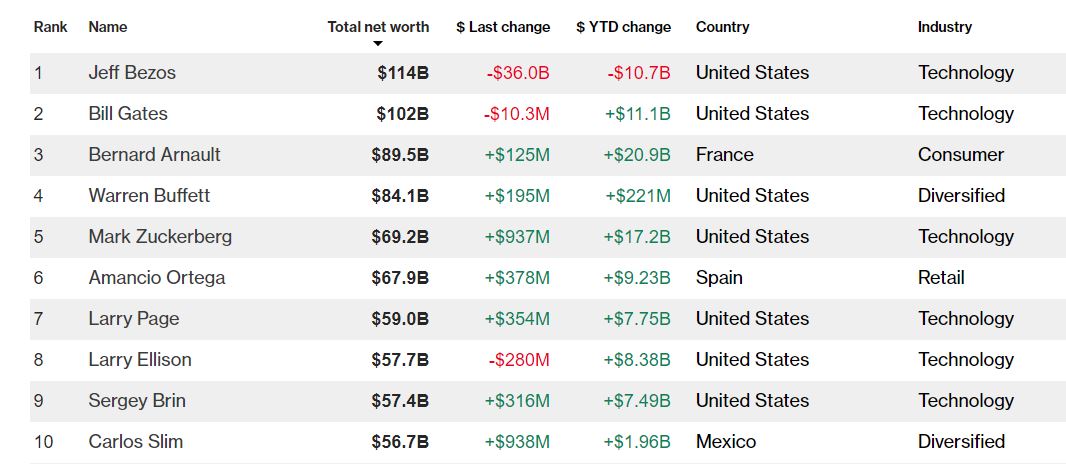
Task: Click the Name column header
Action: [x=108, y=27]
